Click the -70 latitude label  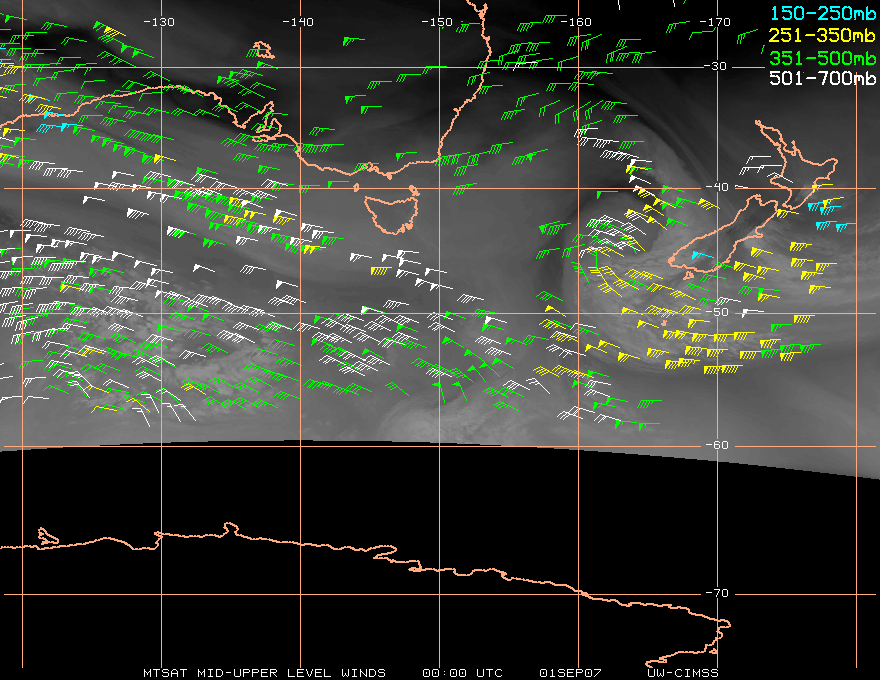(717, 593)
